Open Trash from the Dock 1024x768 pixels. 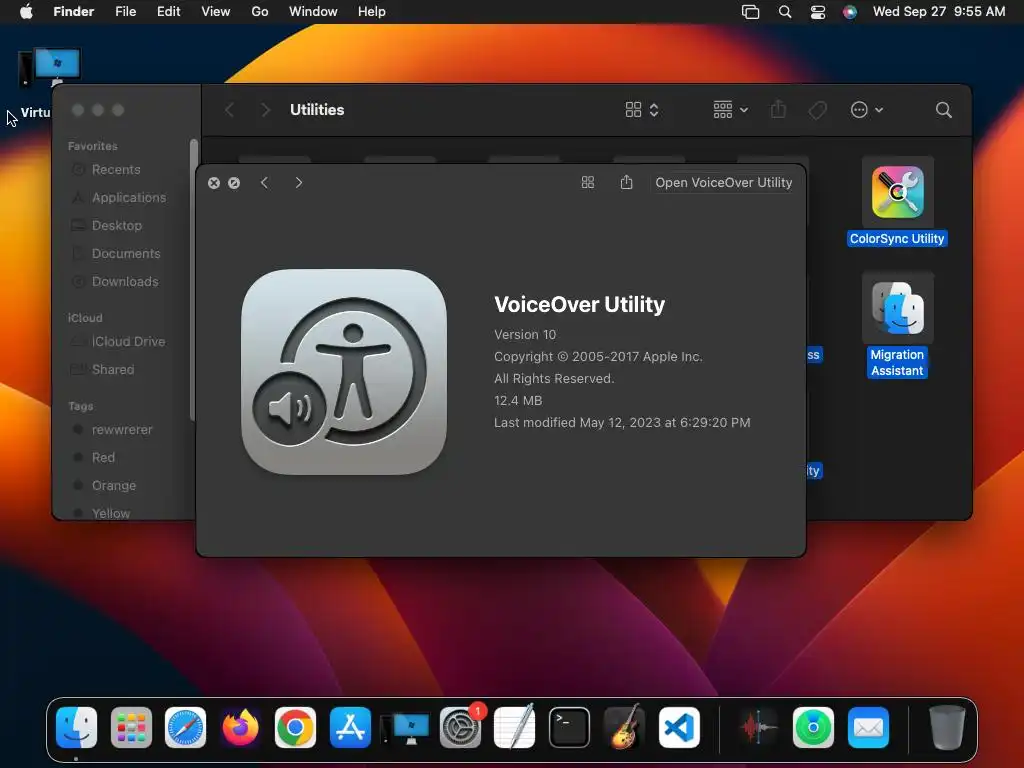(947, 727)
